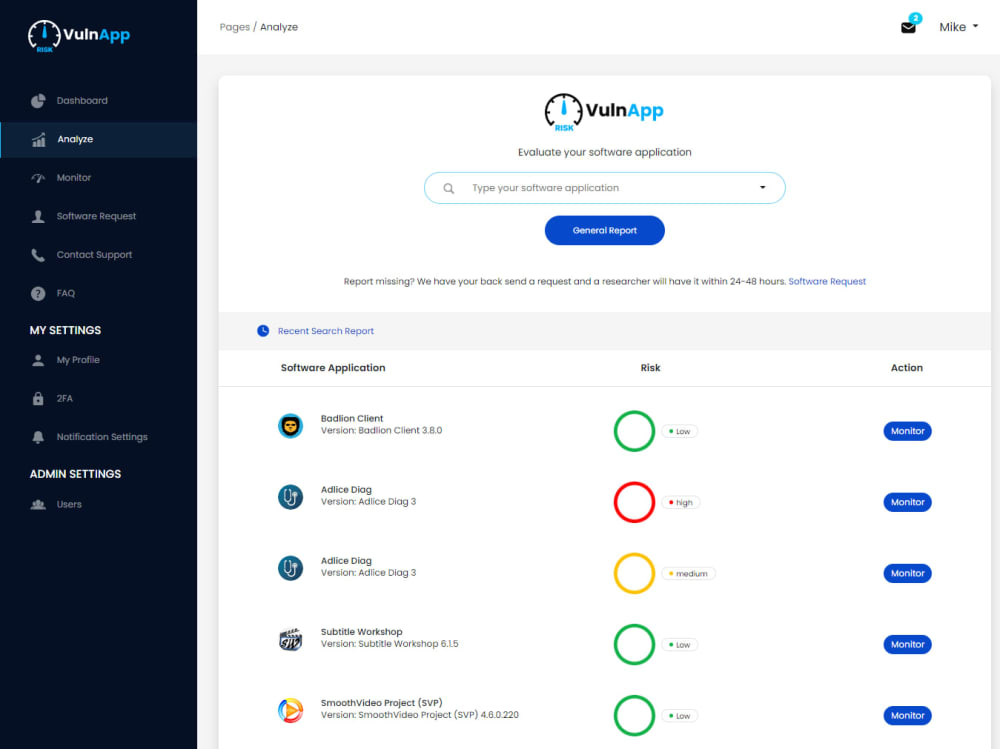Click the Action column header
This screenshot has width=1000, height=749.
point(906,368)
